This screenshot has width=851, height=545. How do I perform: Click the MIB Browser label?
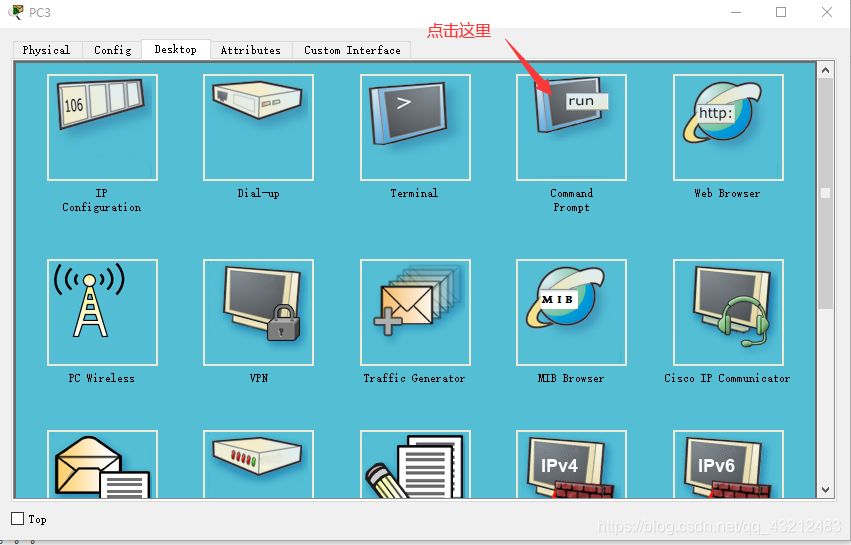[571, 378]
